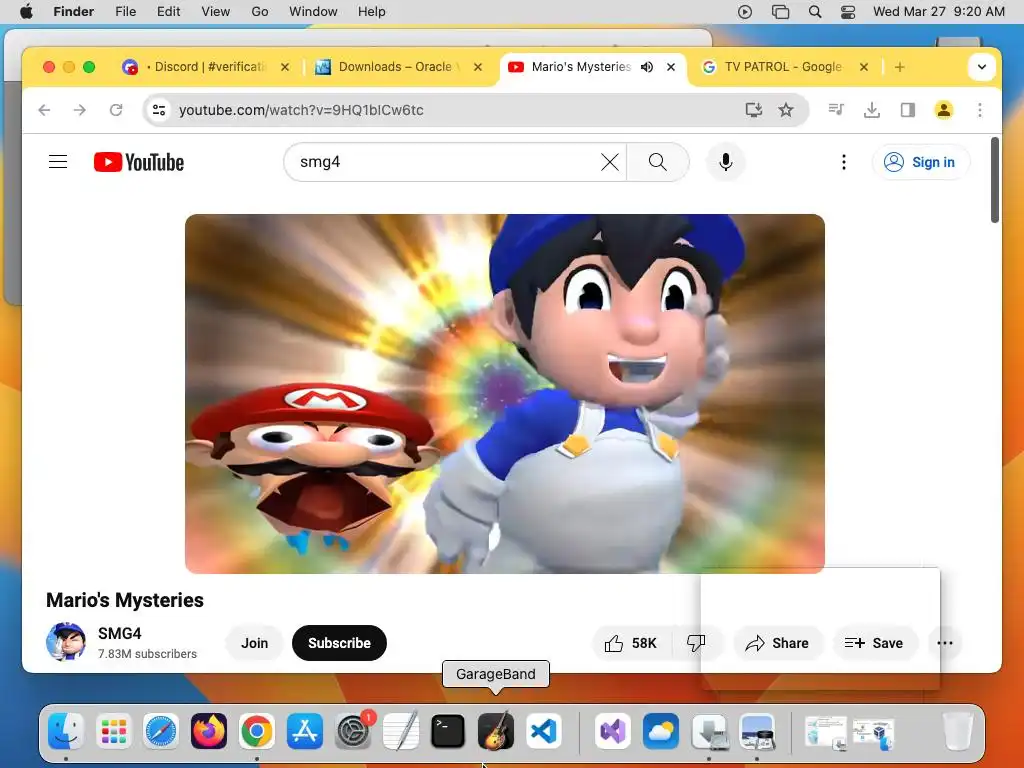Join the SMG4 channel membership
Screen dimensions: 1024x768
pos(254,643)
